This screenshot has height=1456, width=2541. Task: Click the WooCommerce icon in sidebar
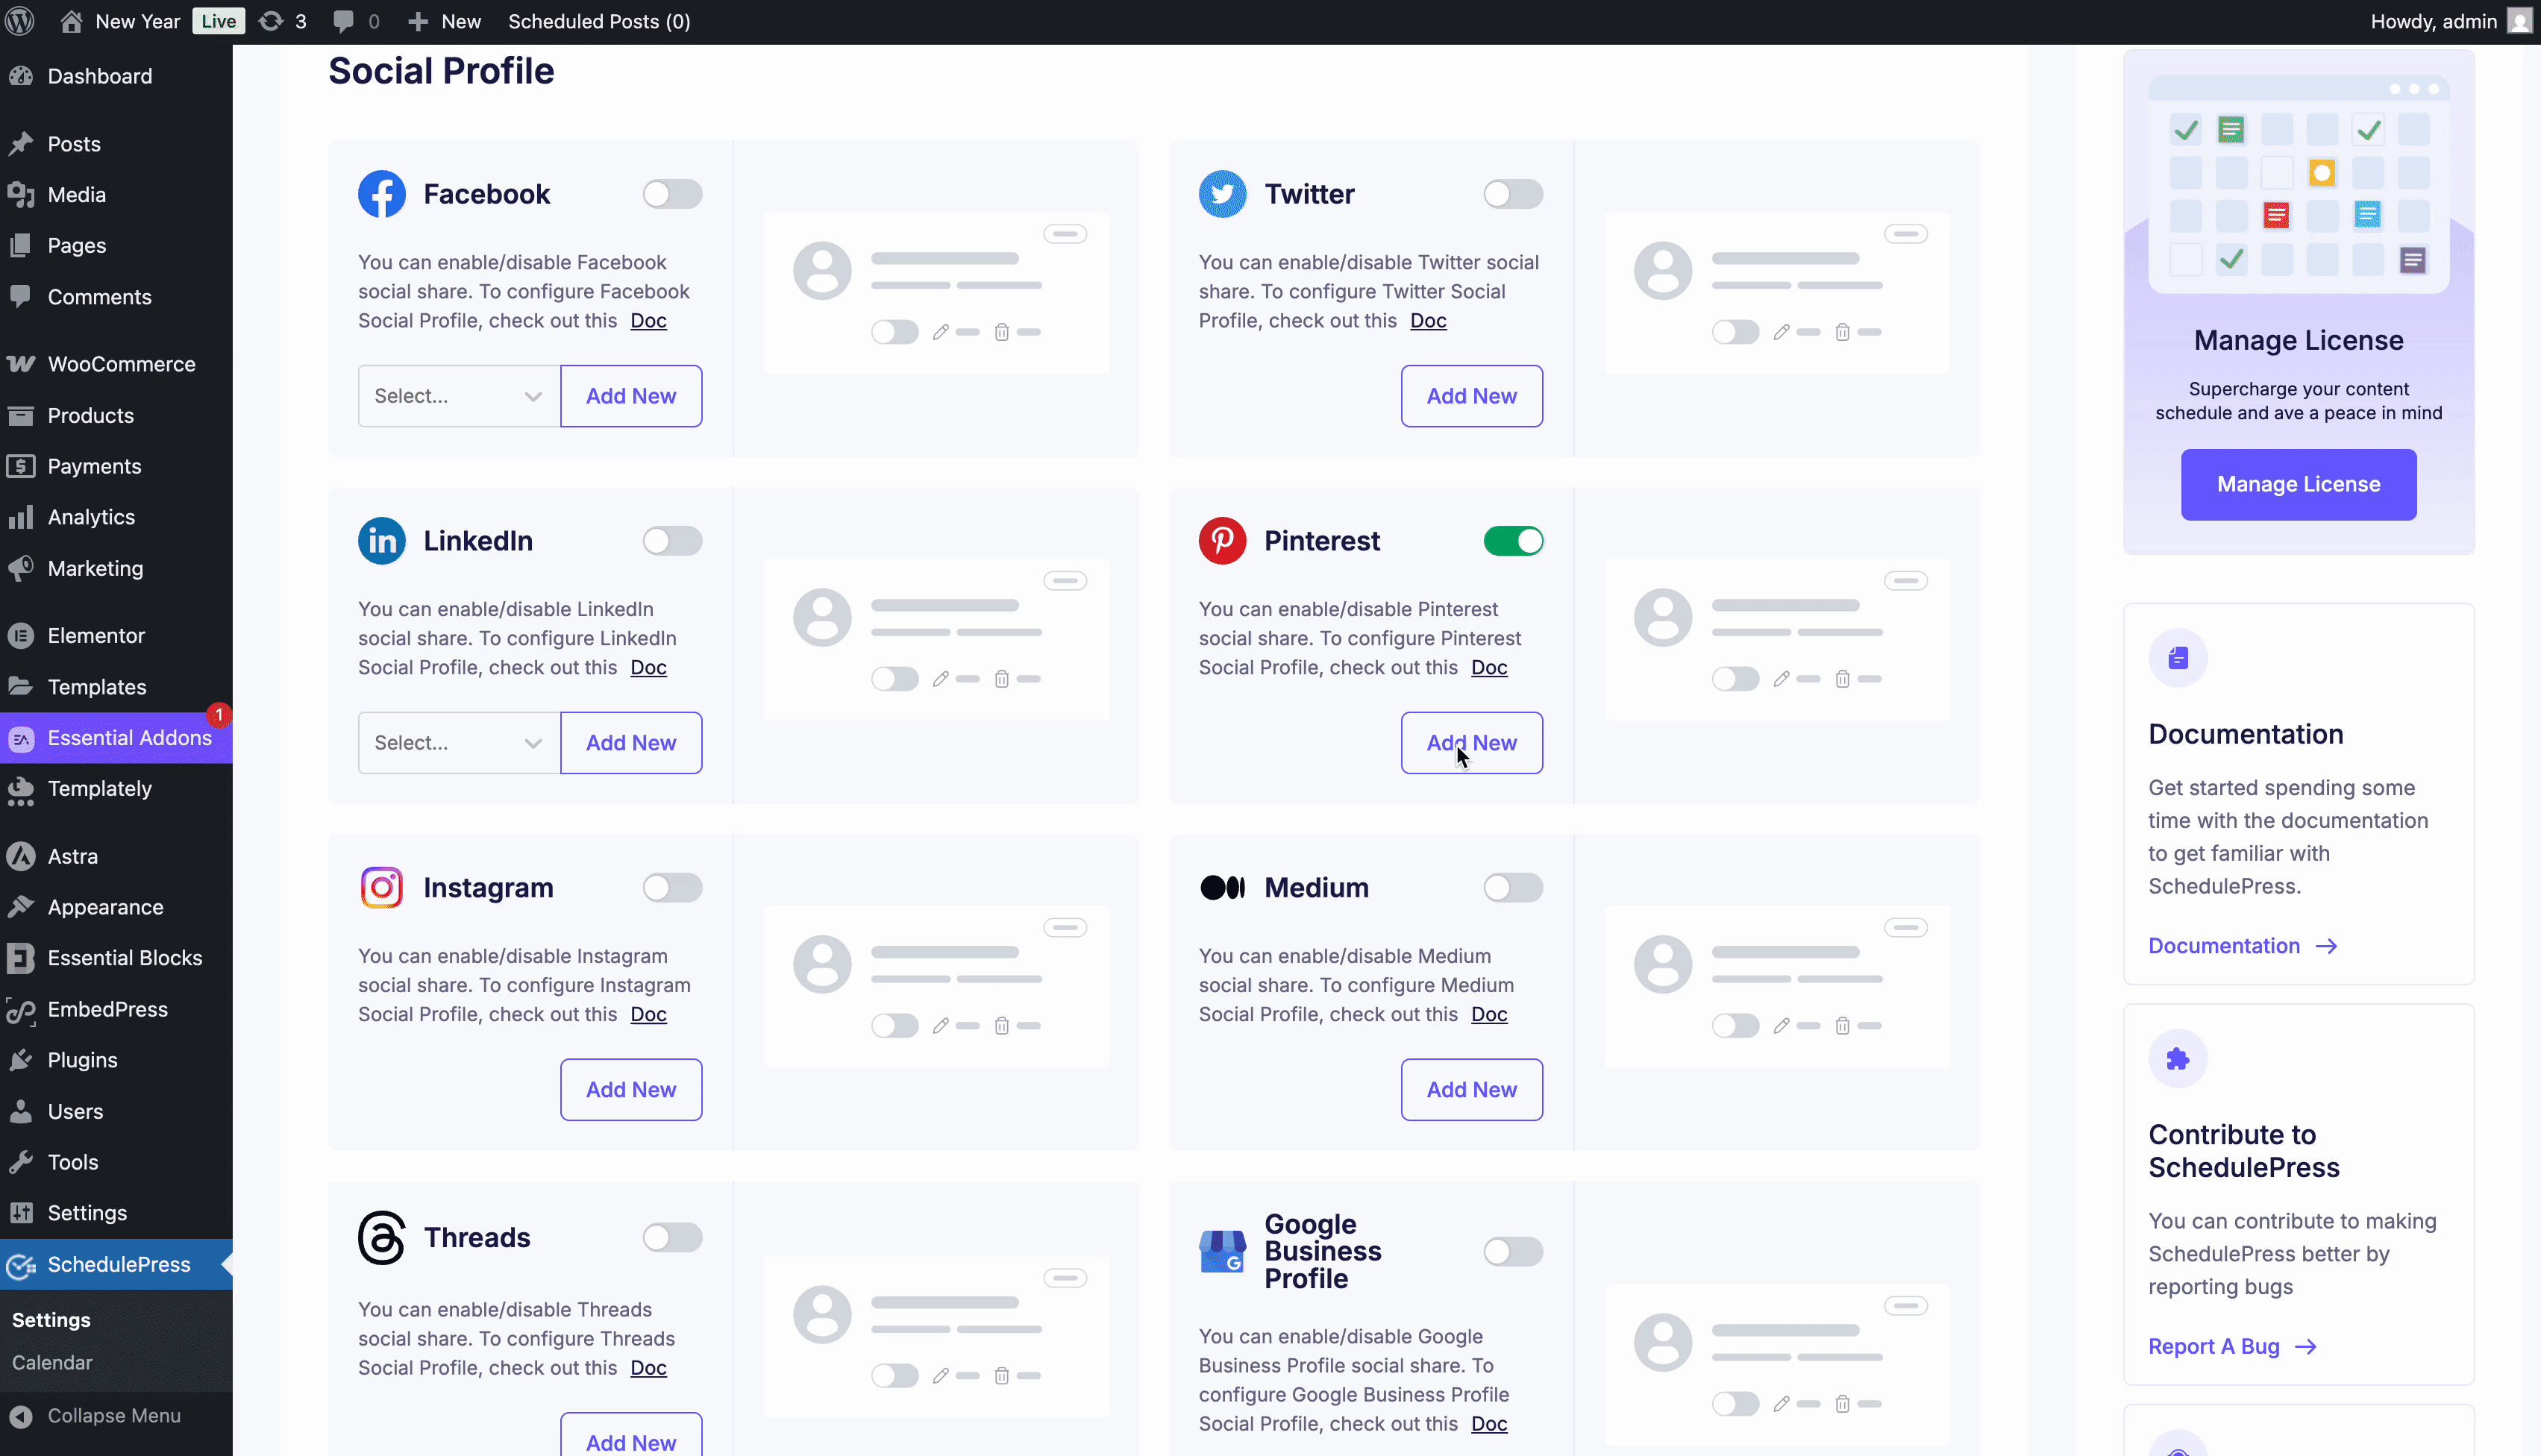tap(21, 364)
